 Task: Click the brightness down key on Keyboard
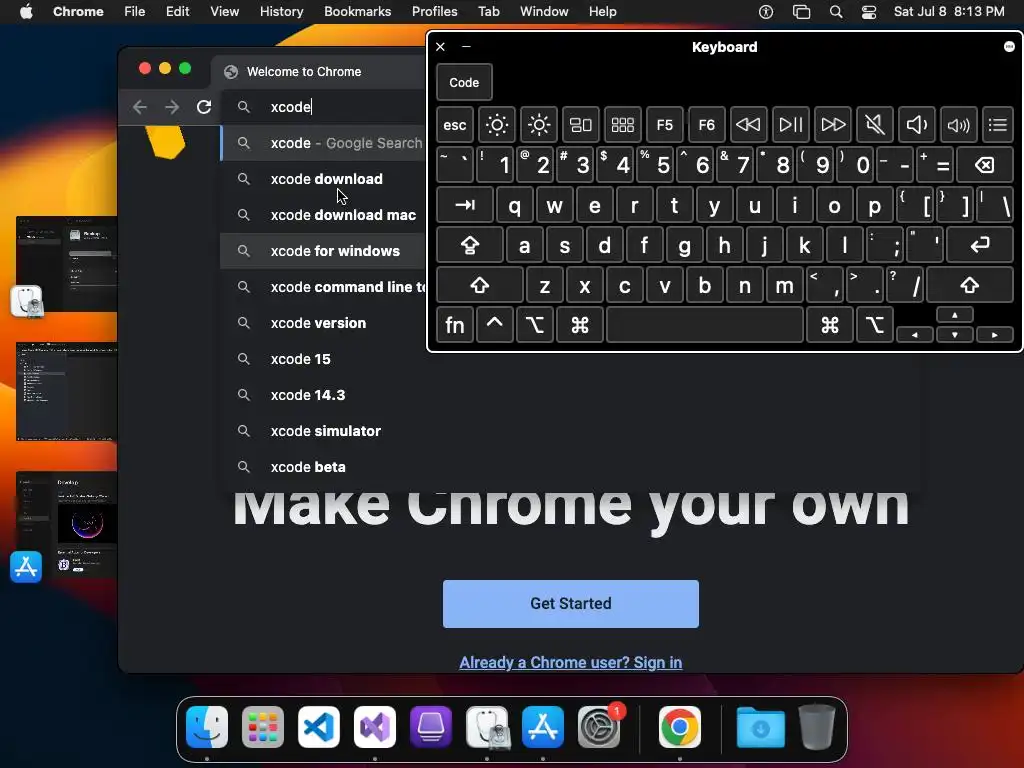497,125
